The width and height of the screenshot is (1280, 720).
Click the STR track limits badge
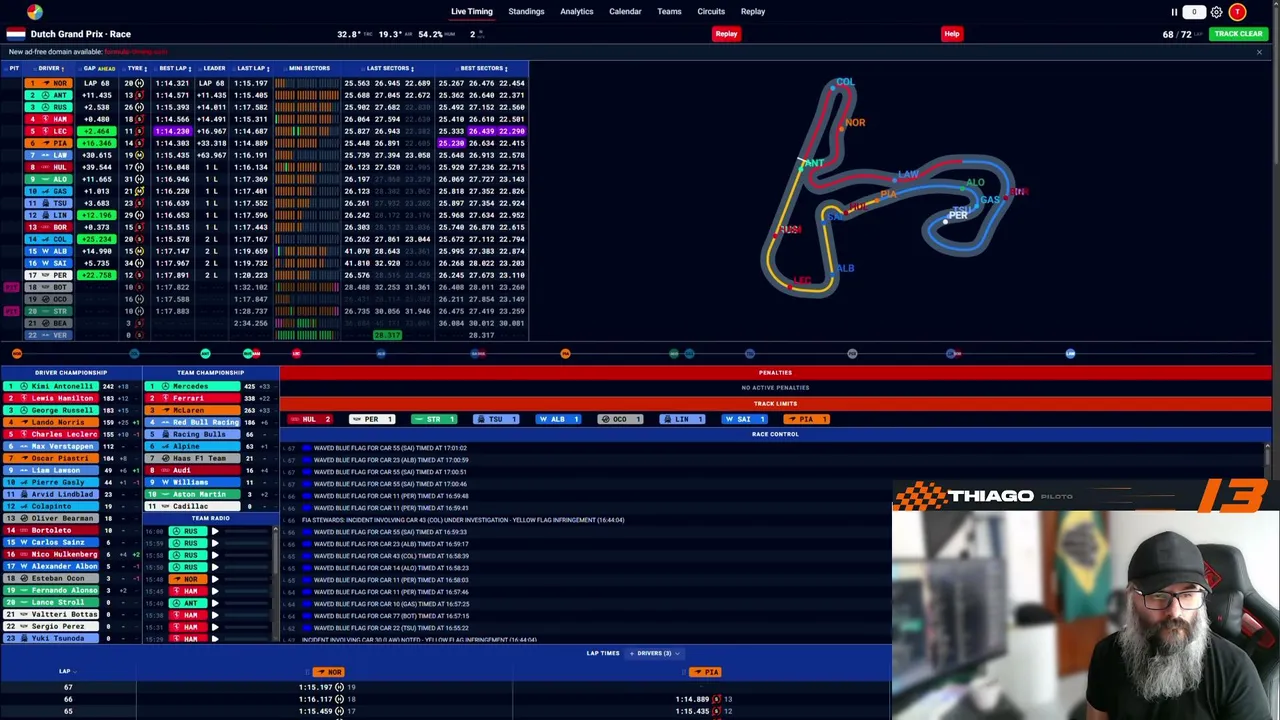click(433, 419)
